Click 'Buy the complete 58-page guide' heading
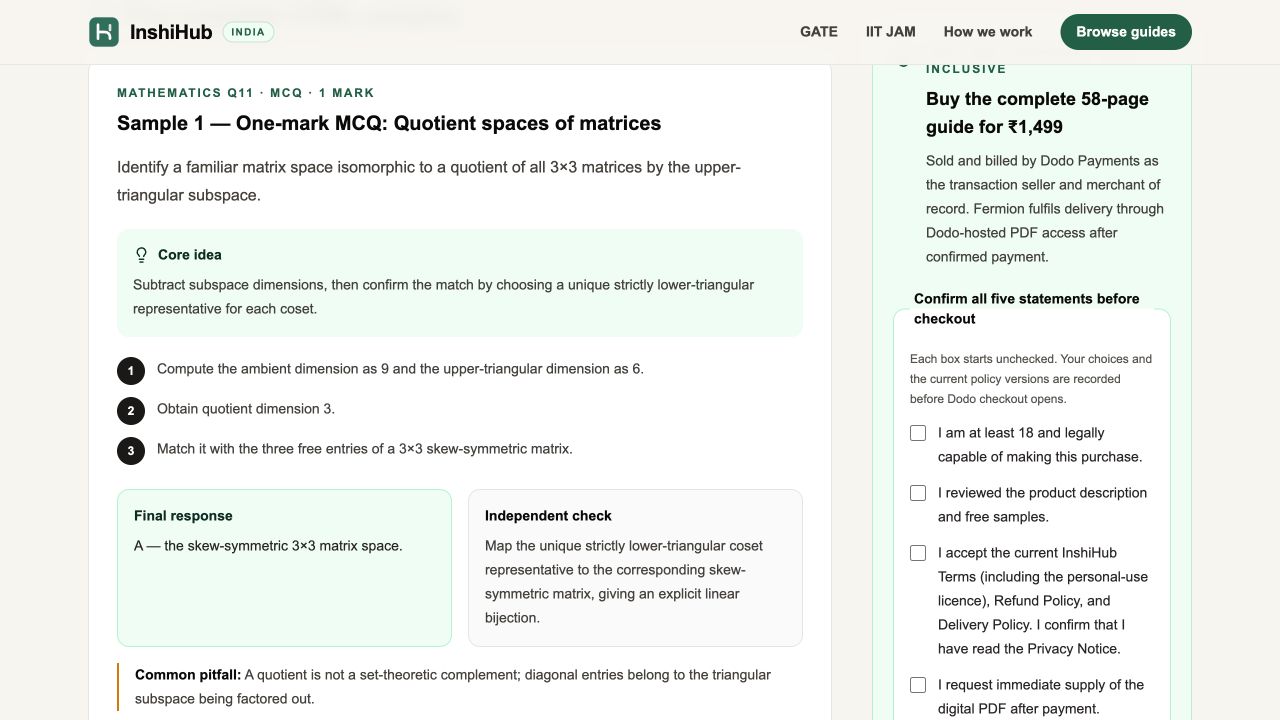1280x720 pixels. coord(1037,113)
